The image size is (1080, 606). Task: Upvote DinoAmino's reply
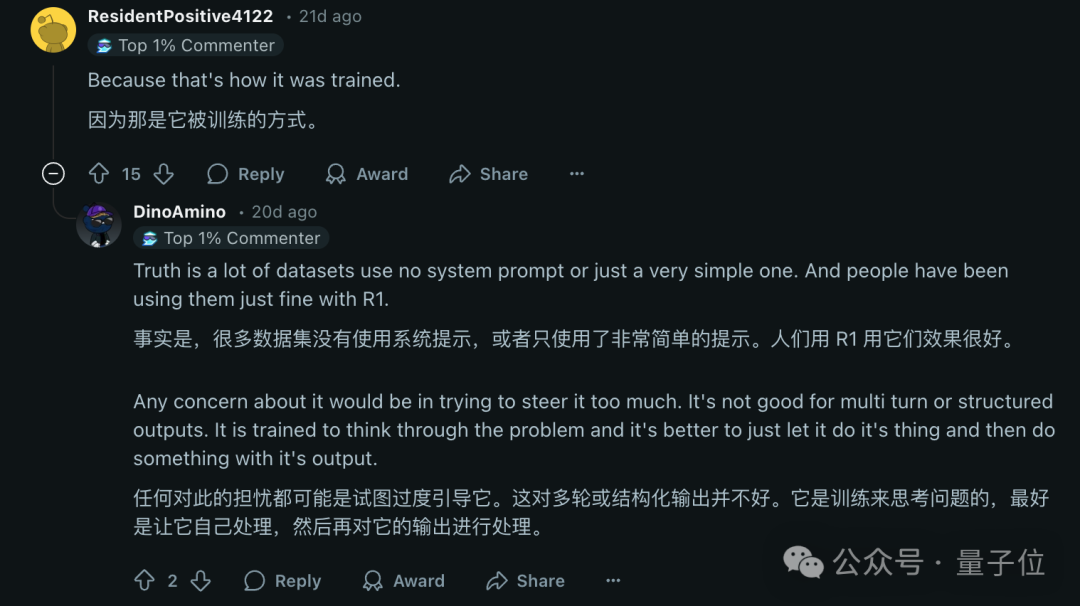(144, 580)
